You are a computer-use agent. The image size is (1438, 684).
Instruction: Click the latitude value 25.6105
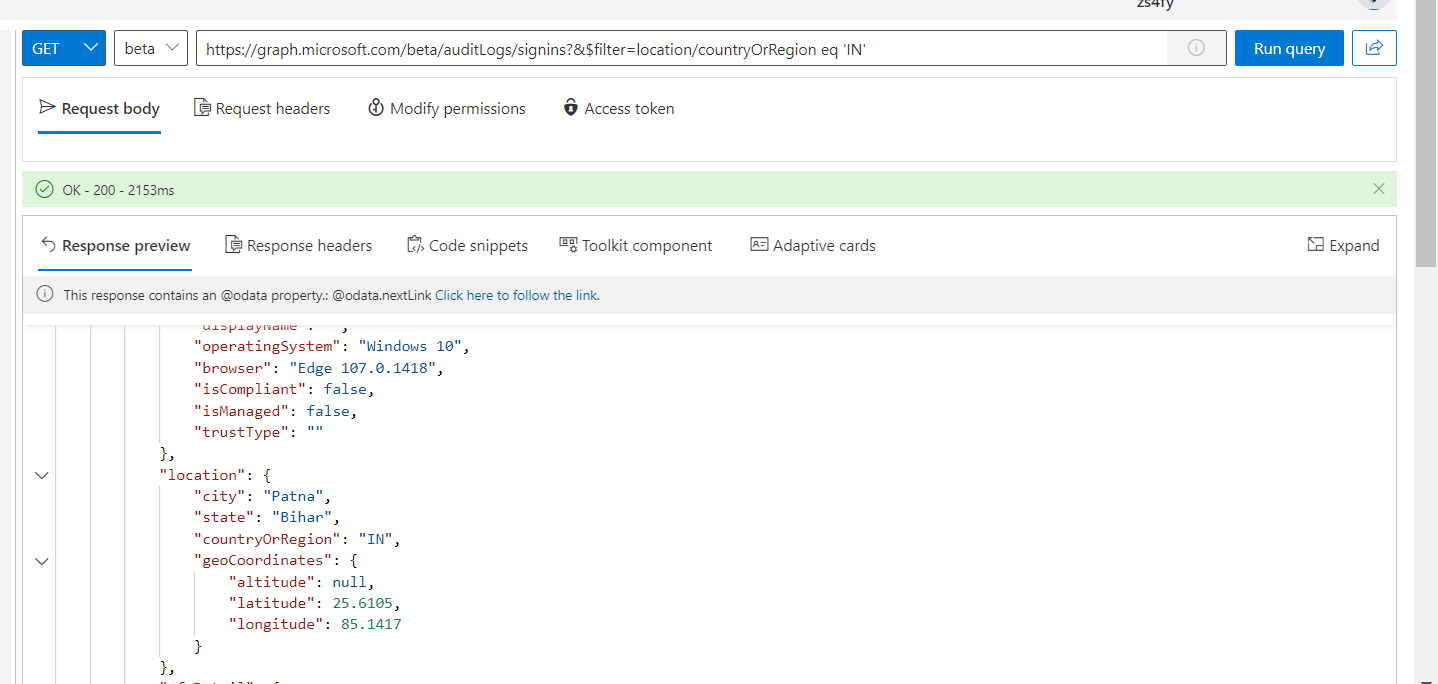364,603
